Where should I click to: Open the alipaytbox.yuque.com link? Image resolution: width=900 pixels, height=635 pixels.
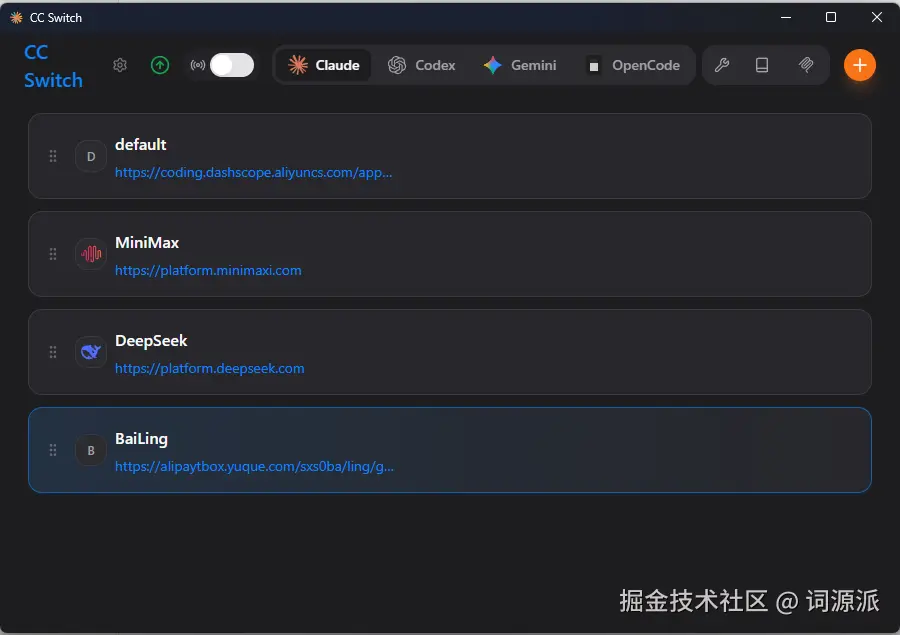254,466
